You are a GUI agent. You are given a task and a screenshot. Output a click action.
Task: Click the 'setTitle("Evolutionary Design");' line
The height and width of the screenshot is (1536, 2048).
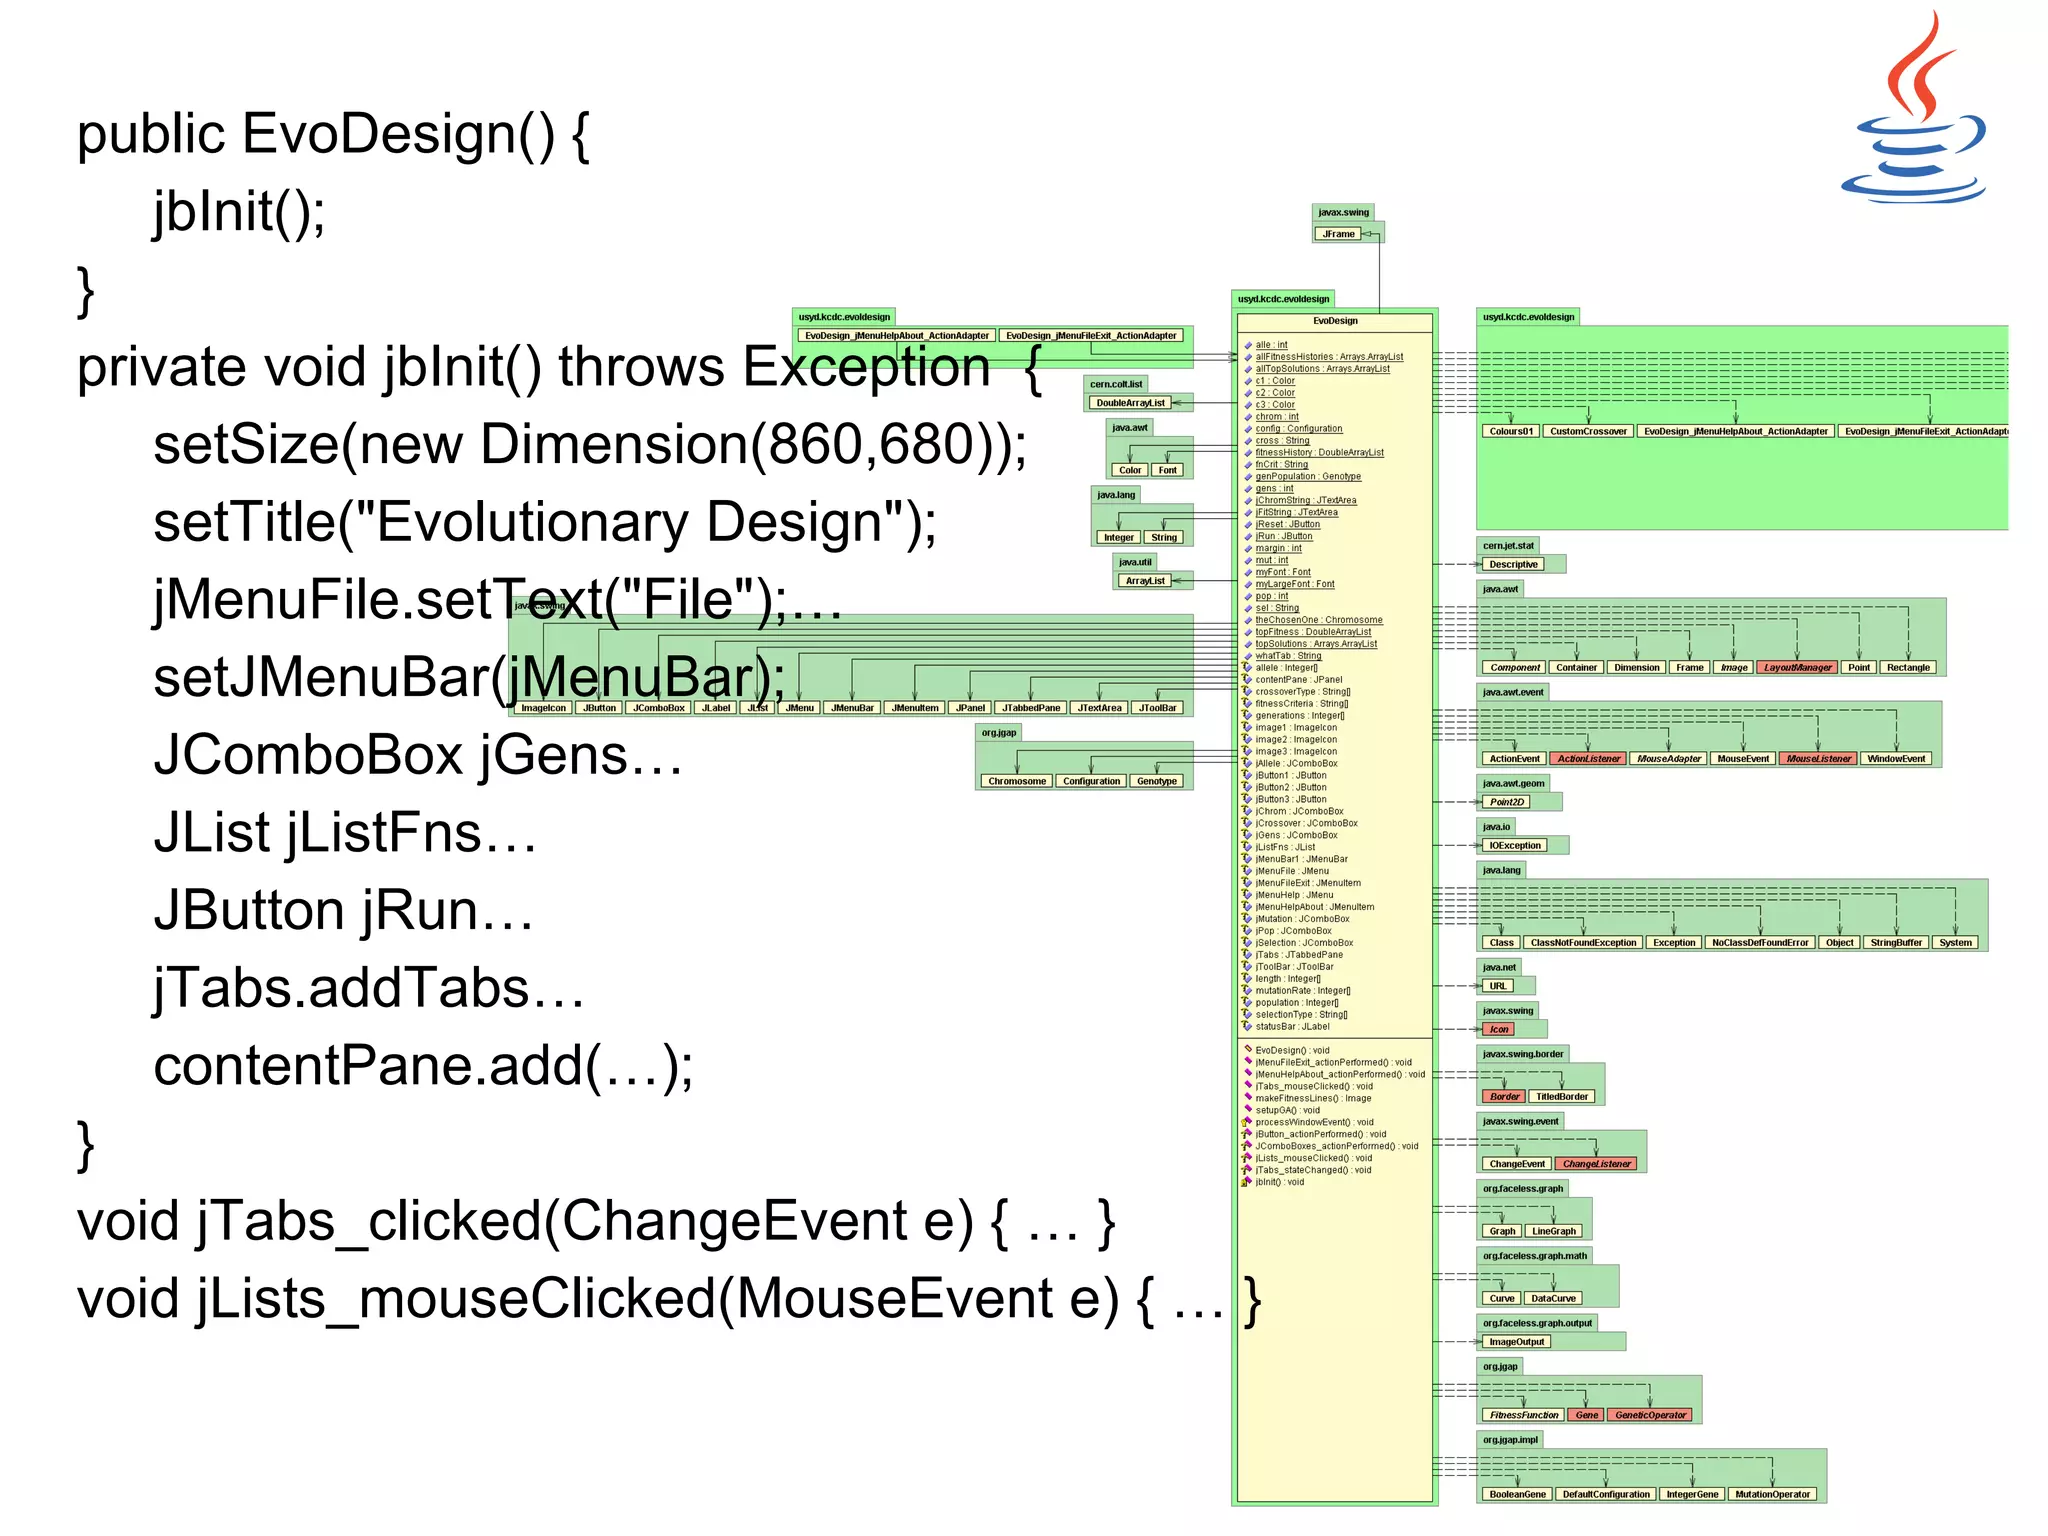[545, 524]
